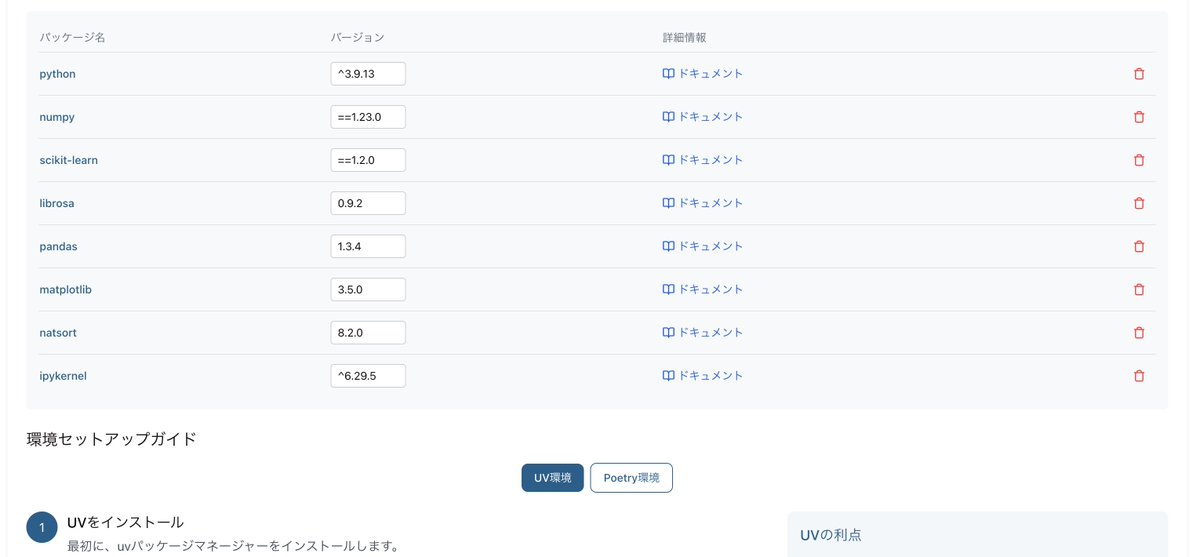The image size is (1200, 557).
Task: Edit the python version field ^3.9.13
Action: [x=368, y=74]
